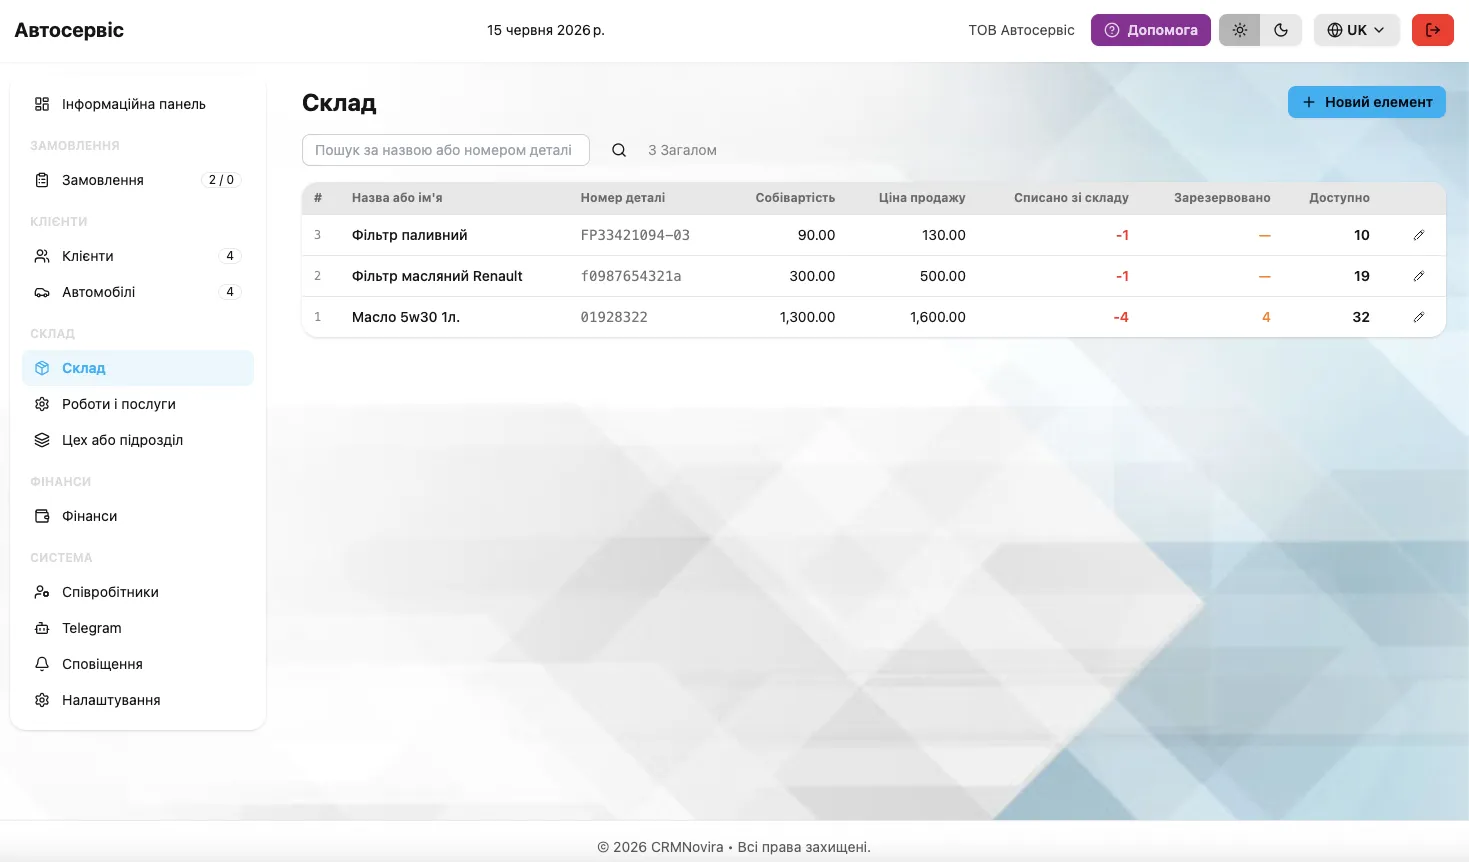Screen dimensions: 1469x862
Task: Click the plus icon on Новий елемент
Action: (1309, 102)
